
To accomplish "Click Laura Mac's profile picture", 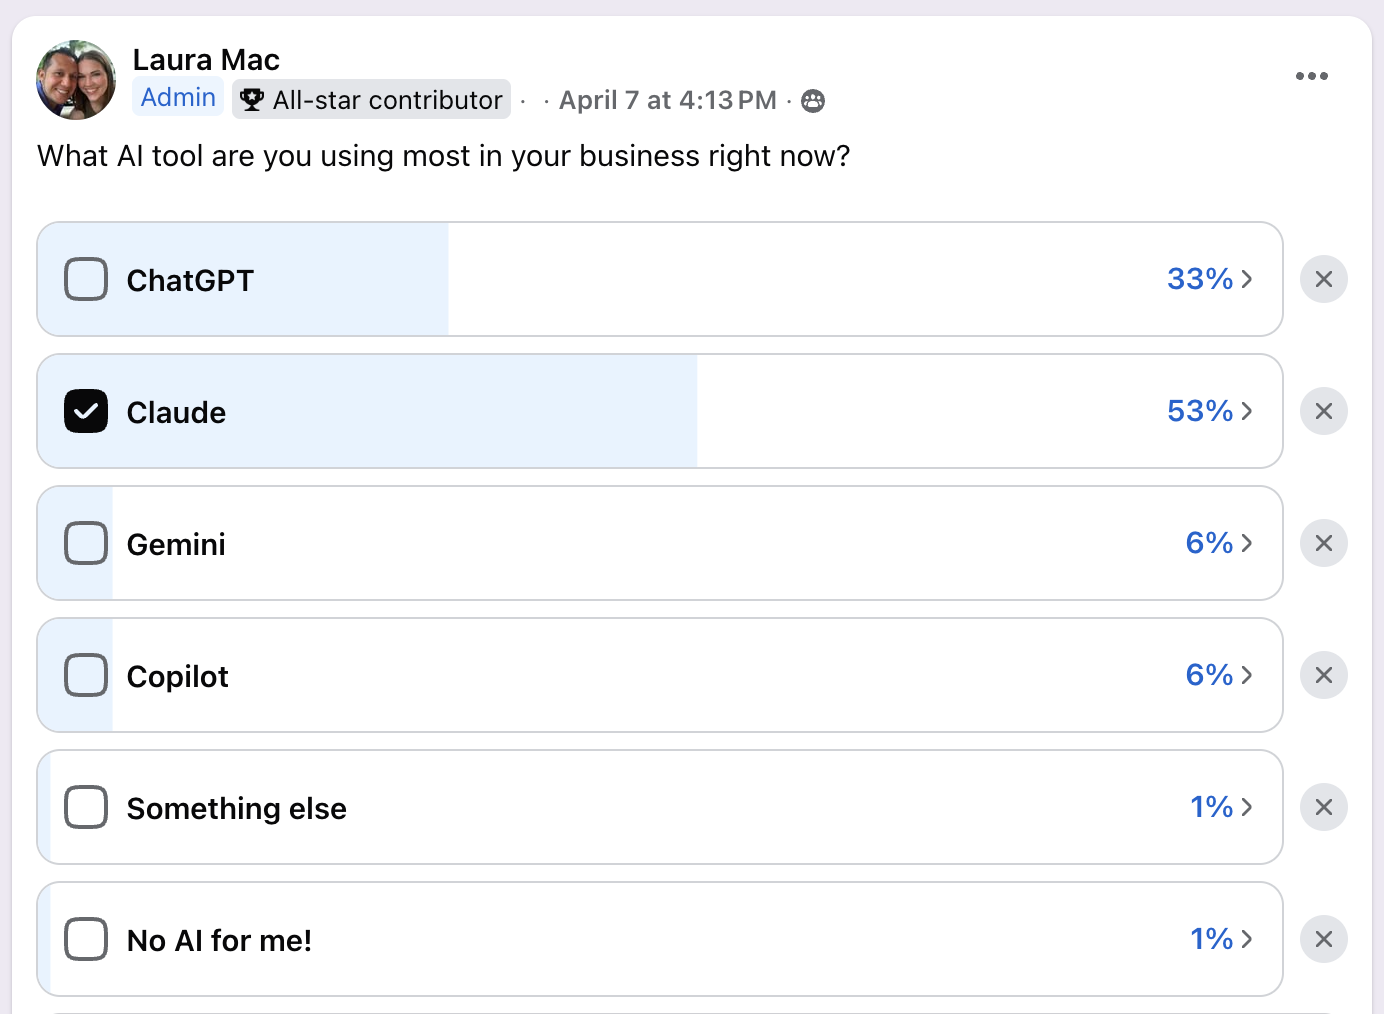I will [x=75, y=80].
